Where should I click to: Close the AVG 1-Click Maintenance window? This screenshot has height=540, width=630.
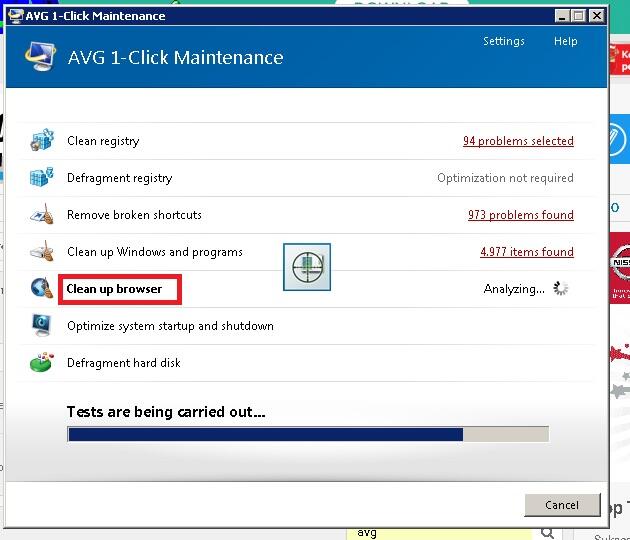click(597, 16)
